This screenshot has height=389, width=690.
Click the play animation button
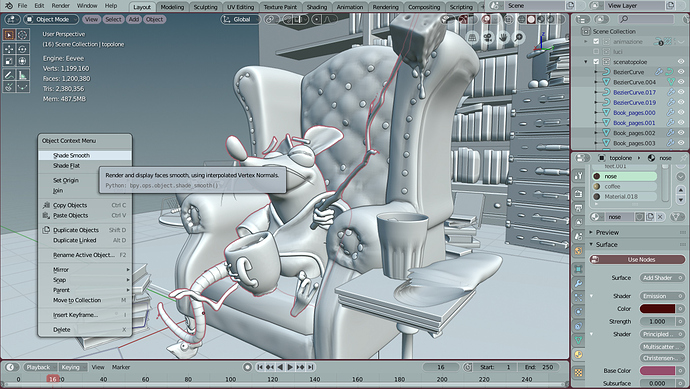(x=290, y=367)
